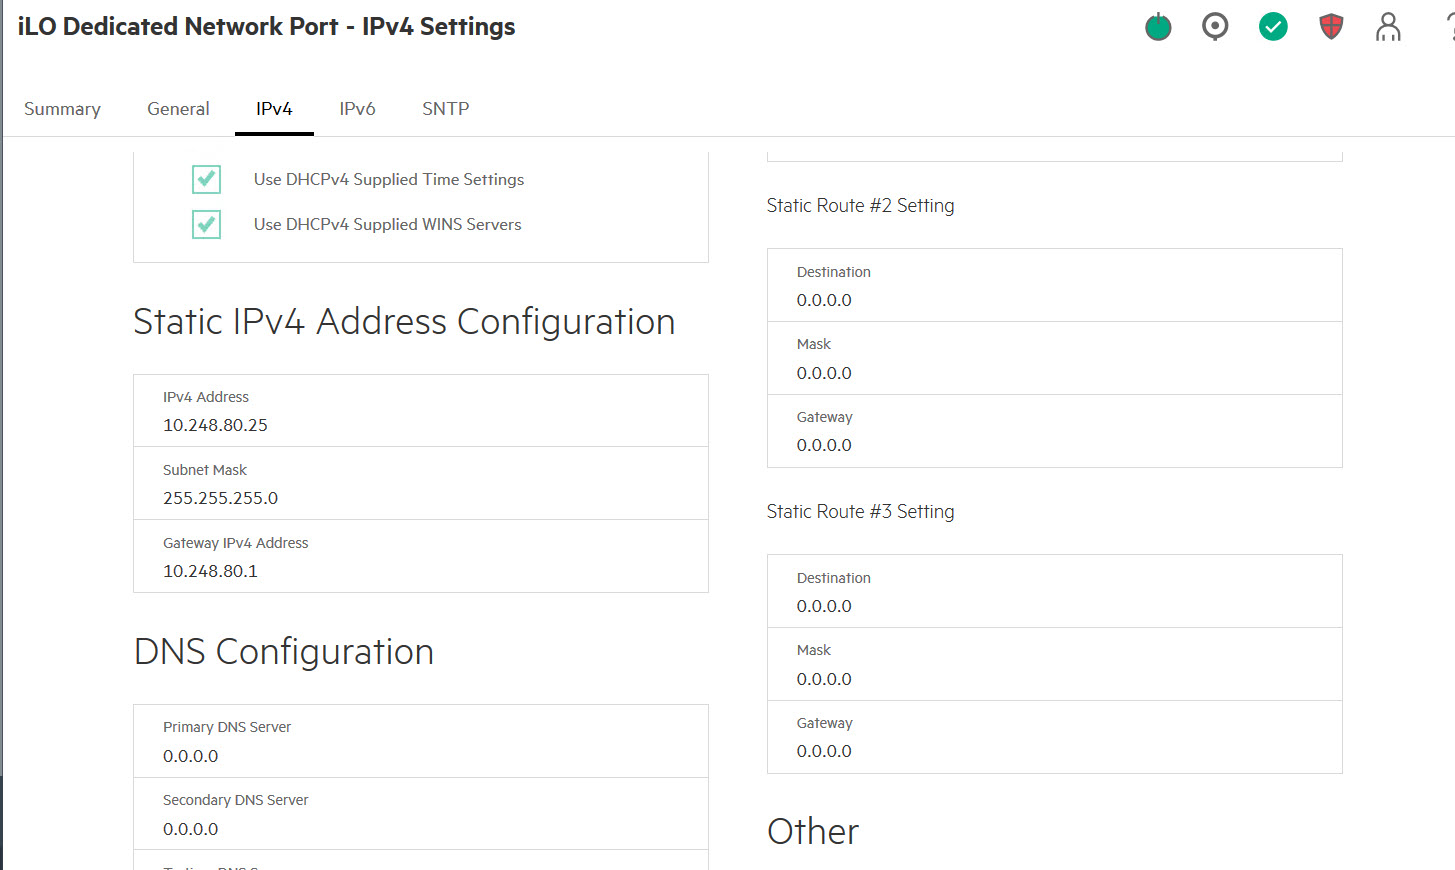Uncheck Use DHCPv4 Supplied Time Settings
The image size is (1455, 870).
coord(207,179)
